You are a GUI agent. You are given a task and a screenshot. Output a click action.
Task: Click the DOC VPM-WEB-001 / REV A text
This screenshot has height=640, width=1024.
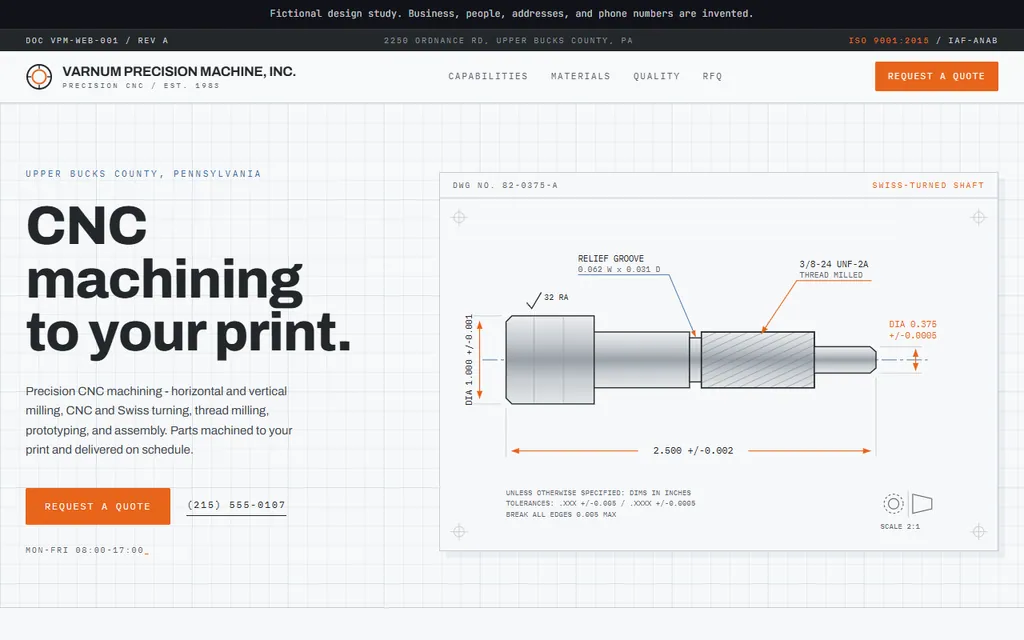97,40
